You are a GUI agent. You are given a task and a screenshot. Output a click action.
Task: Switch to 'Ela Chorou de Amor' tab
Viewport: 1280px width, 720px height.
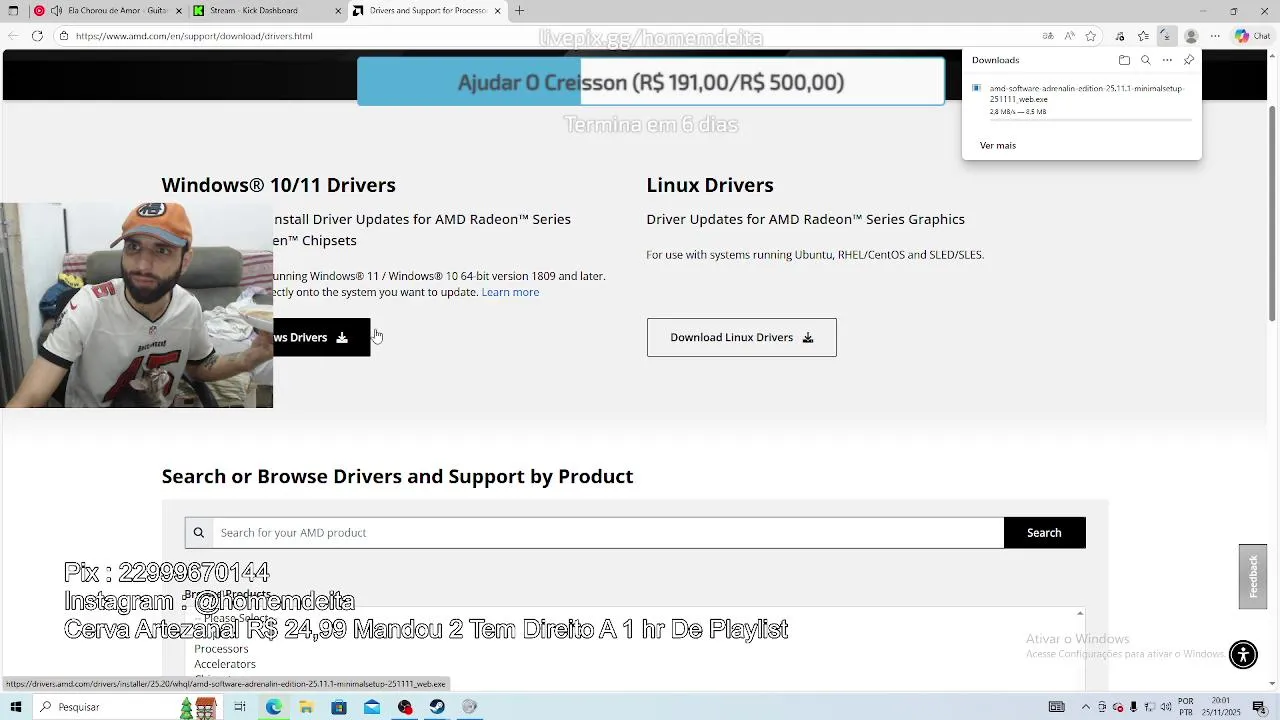(x=108, y=11)
